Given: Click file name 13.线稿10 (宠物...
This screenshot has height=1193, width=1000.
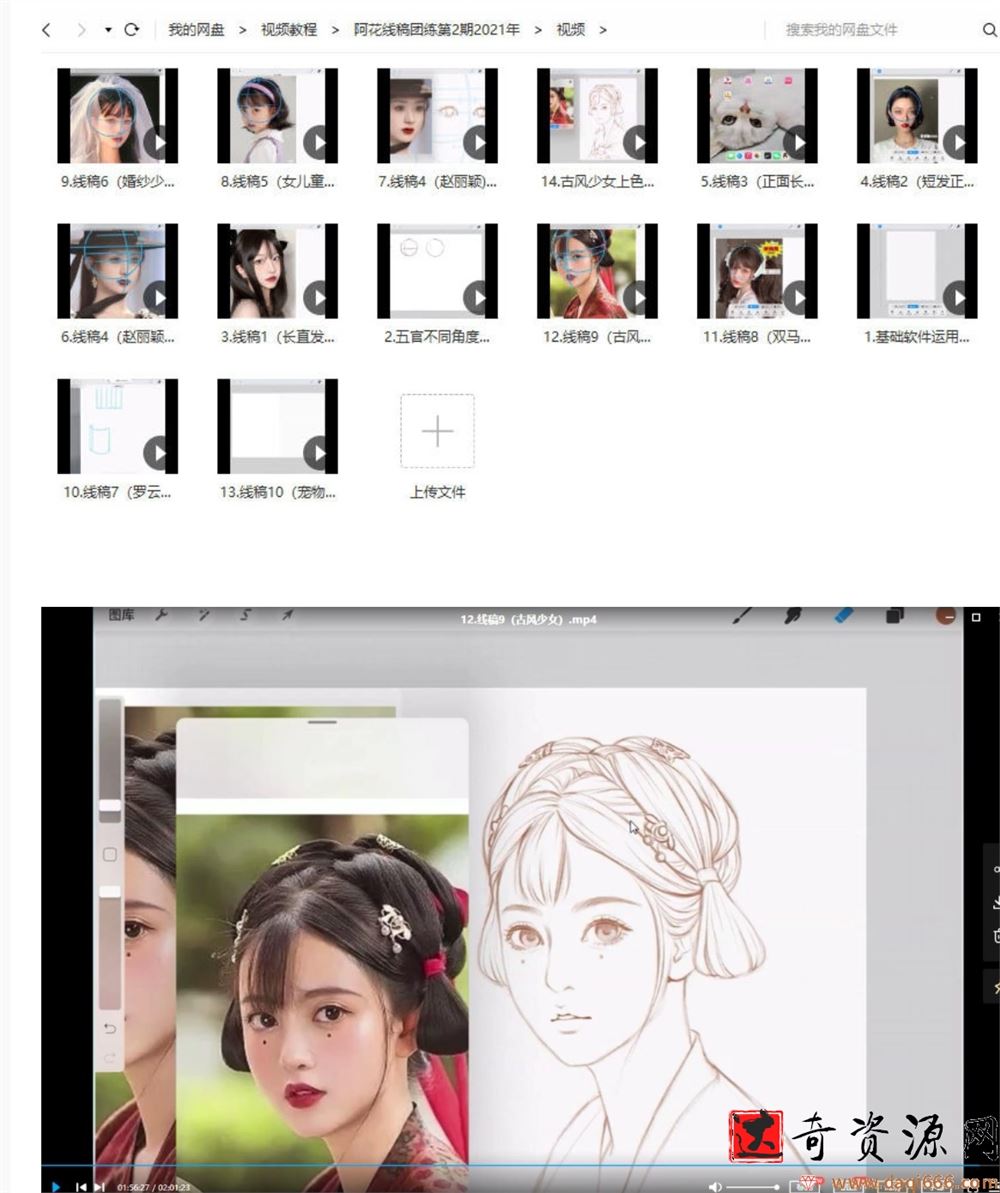Looking at the screenshot, I should [x=277, y=492].
